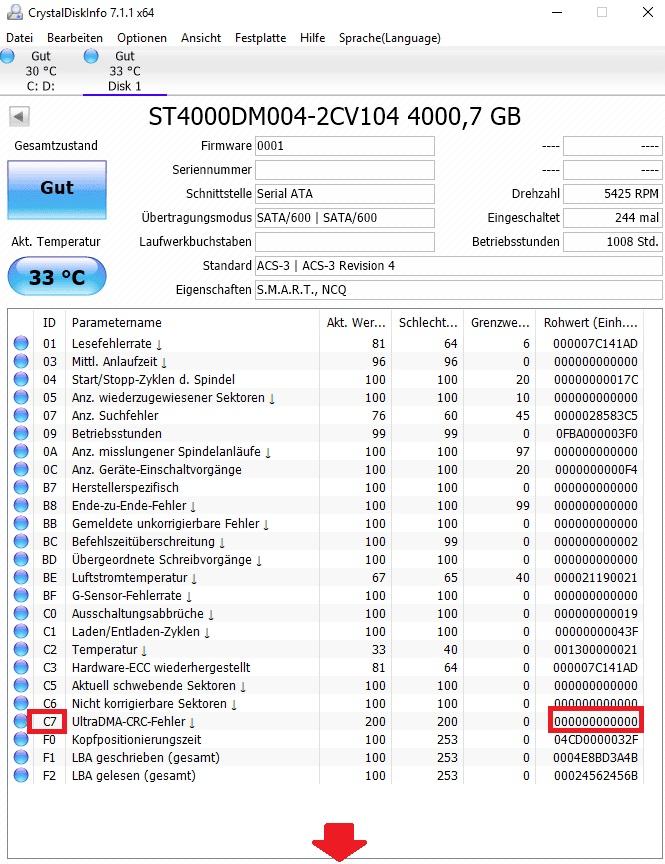Click the Seriennummer field
The height and width of the screenshot is (864, 665).
[344, 170]
